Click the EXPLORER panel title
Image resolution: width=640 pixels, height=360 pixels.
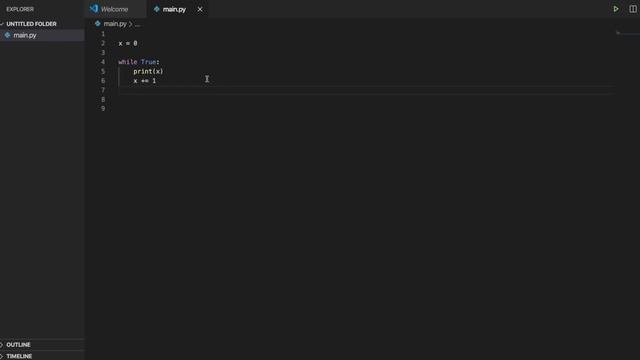click(20, 9)
